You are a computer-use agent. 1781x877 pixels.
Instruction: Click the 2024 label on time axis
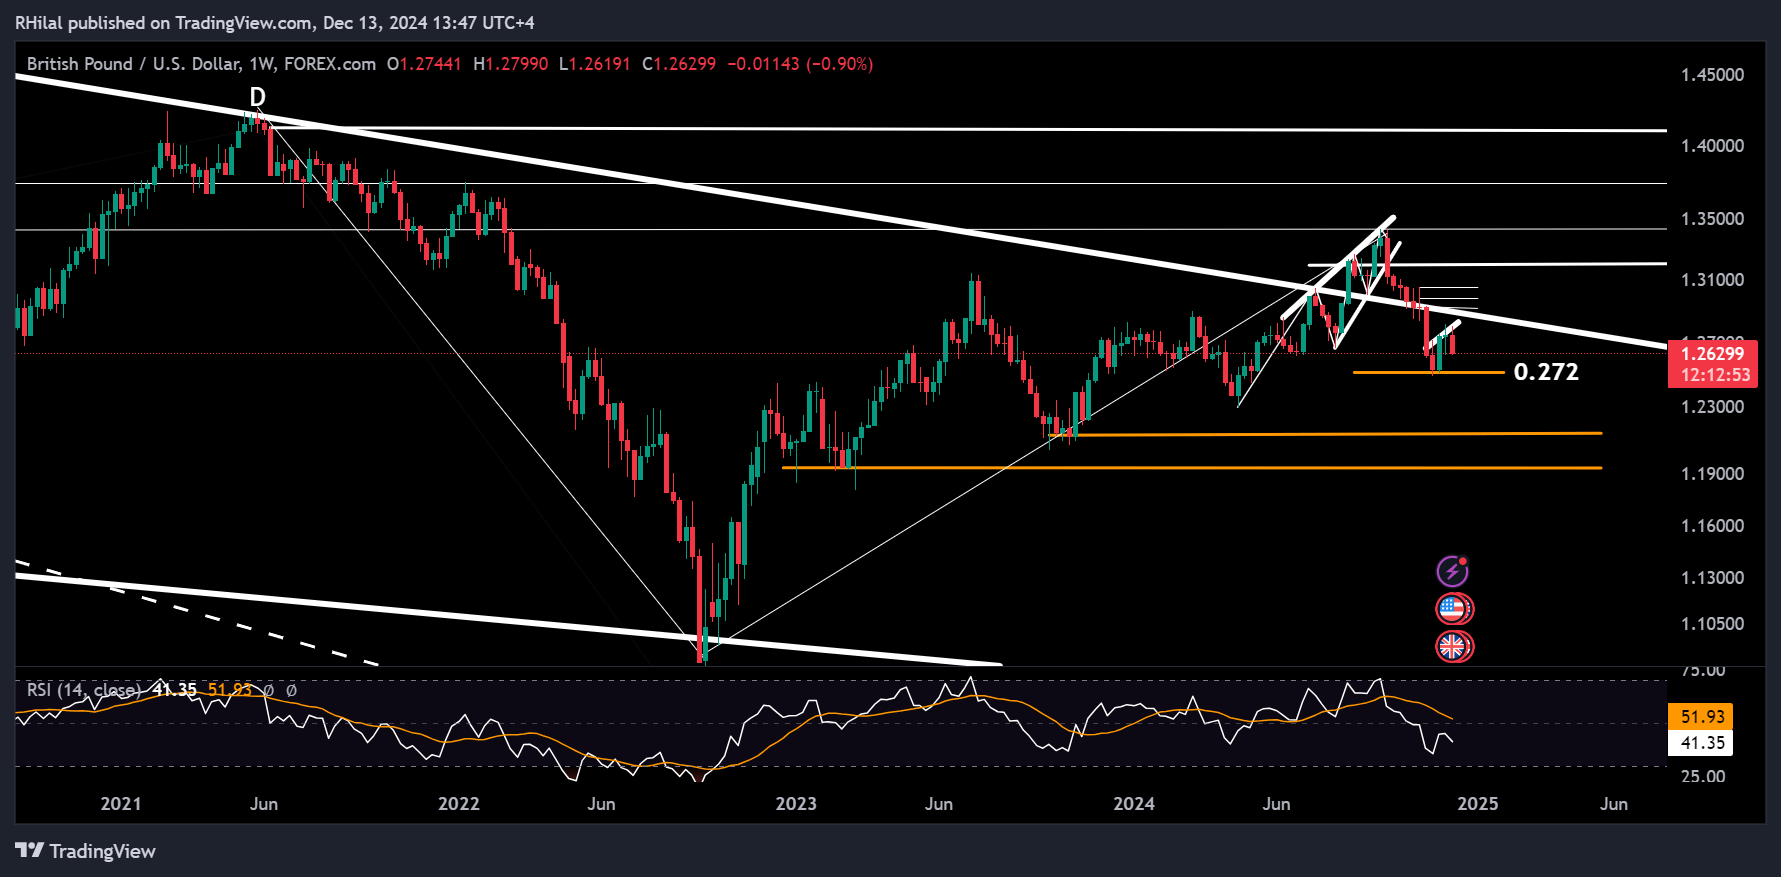tap(1134, 804)
